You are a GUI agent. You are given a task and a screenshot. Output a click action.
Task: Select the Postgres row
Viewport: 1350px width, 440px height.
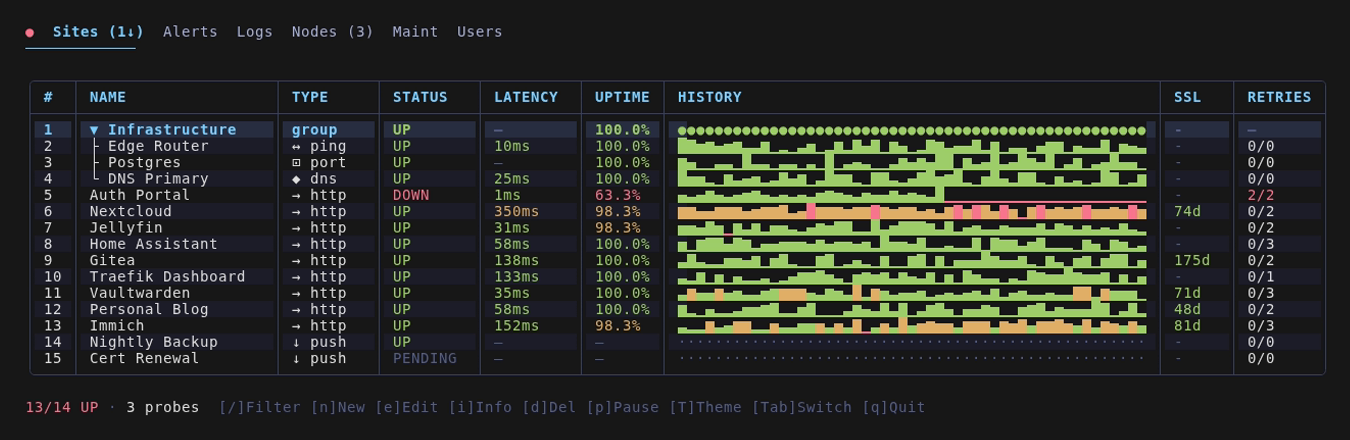(678, 162)
